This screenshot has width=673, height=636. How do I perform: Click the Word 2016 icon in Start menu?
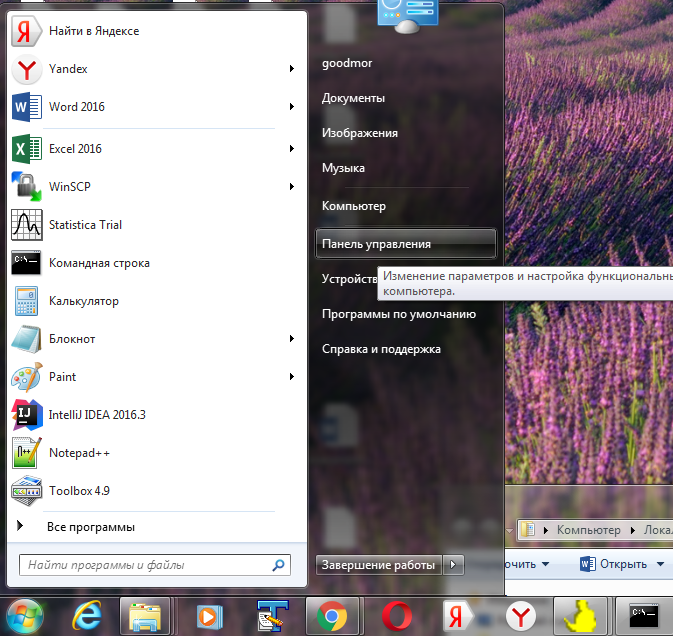coord(26,107)
